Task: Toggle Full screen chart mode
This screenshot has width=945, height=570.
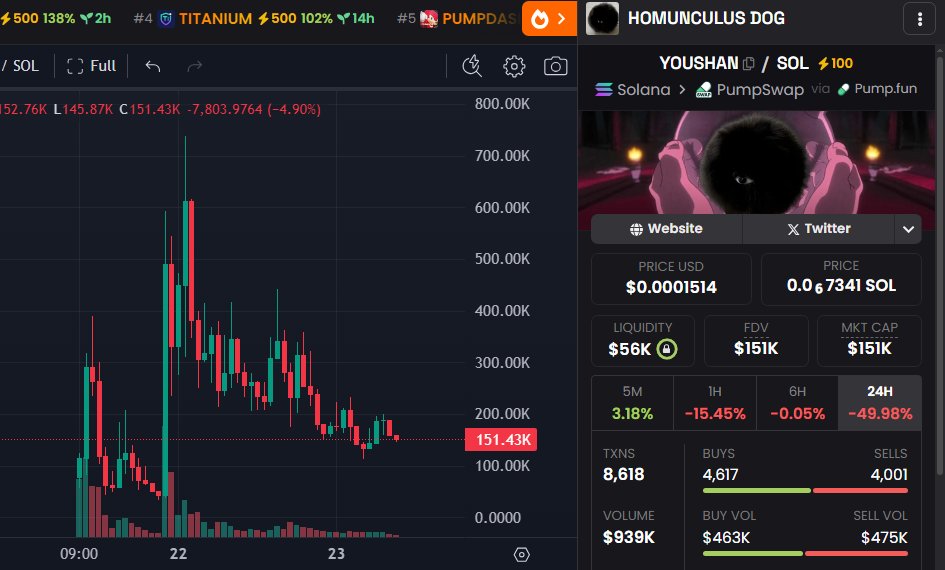Action: [x=91, y=66]
